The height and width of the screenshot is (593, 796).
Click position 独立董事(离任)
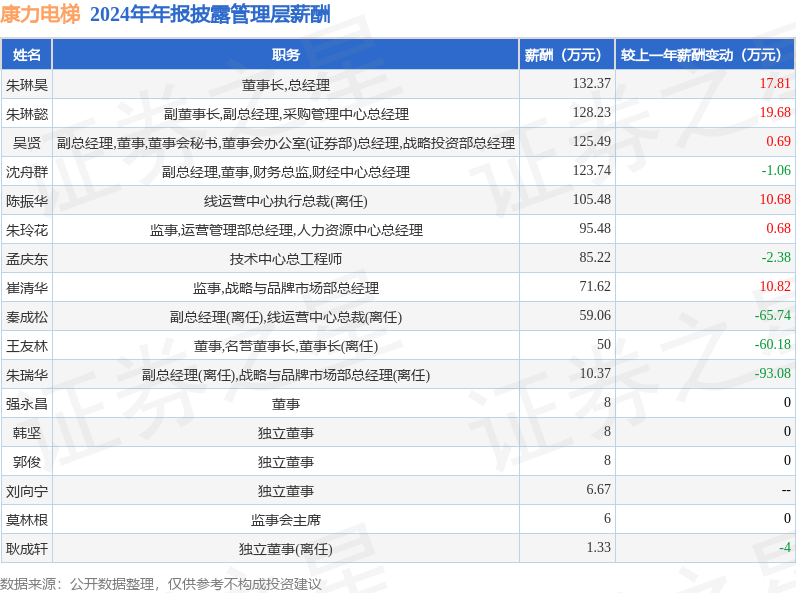[286, 548]
